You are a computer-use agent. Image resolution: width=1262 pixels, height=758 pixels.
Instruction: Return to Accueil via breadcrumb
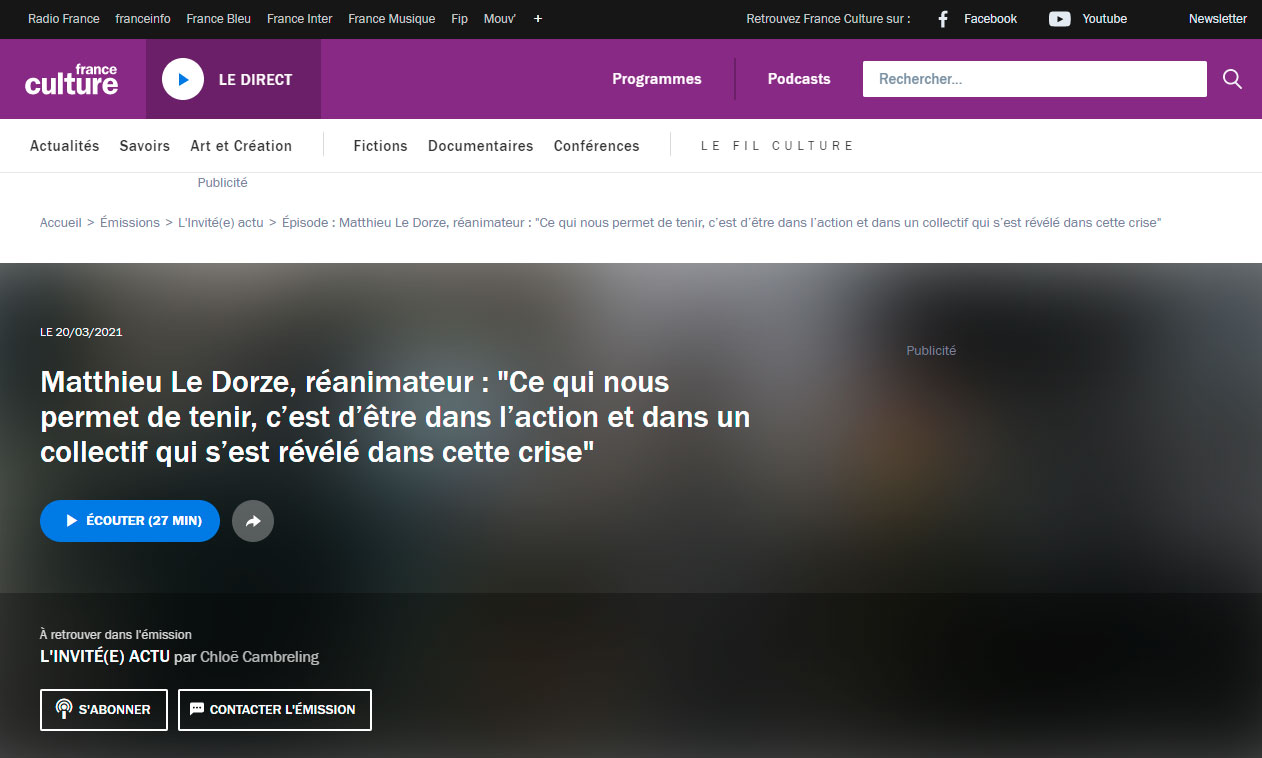(x=61, y=223)
